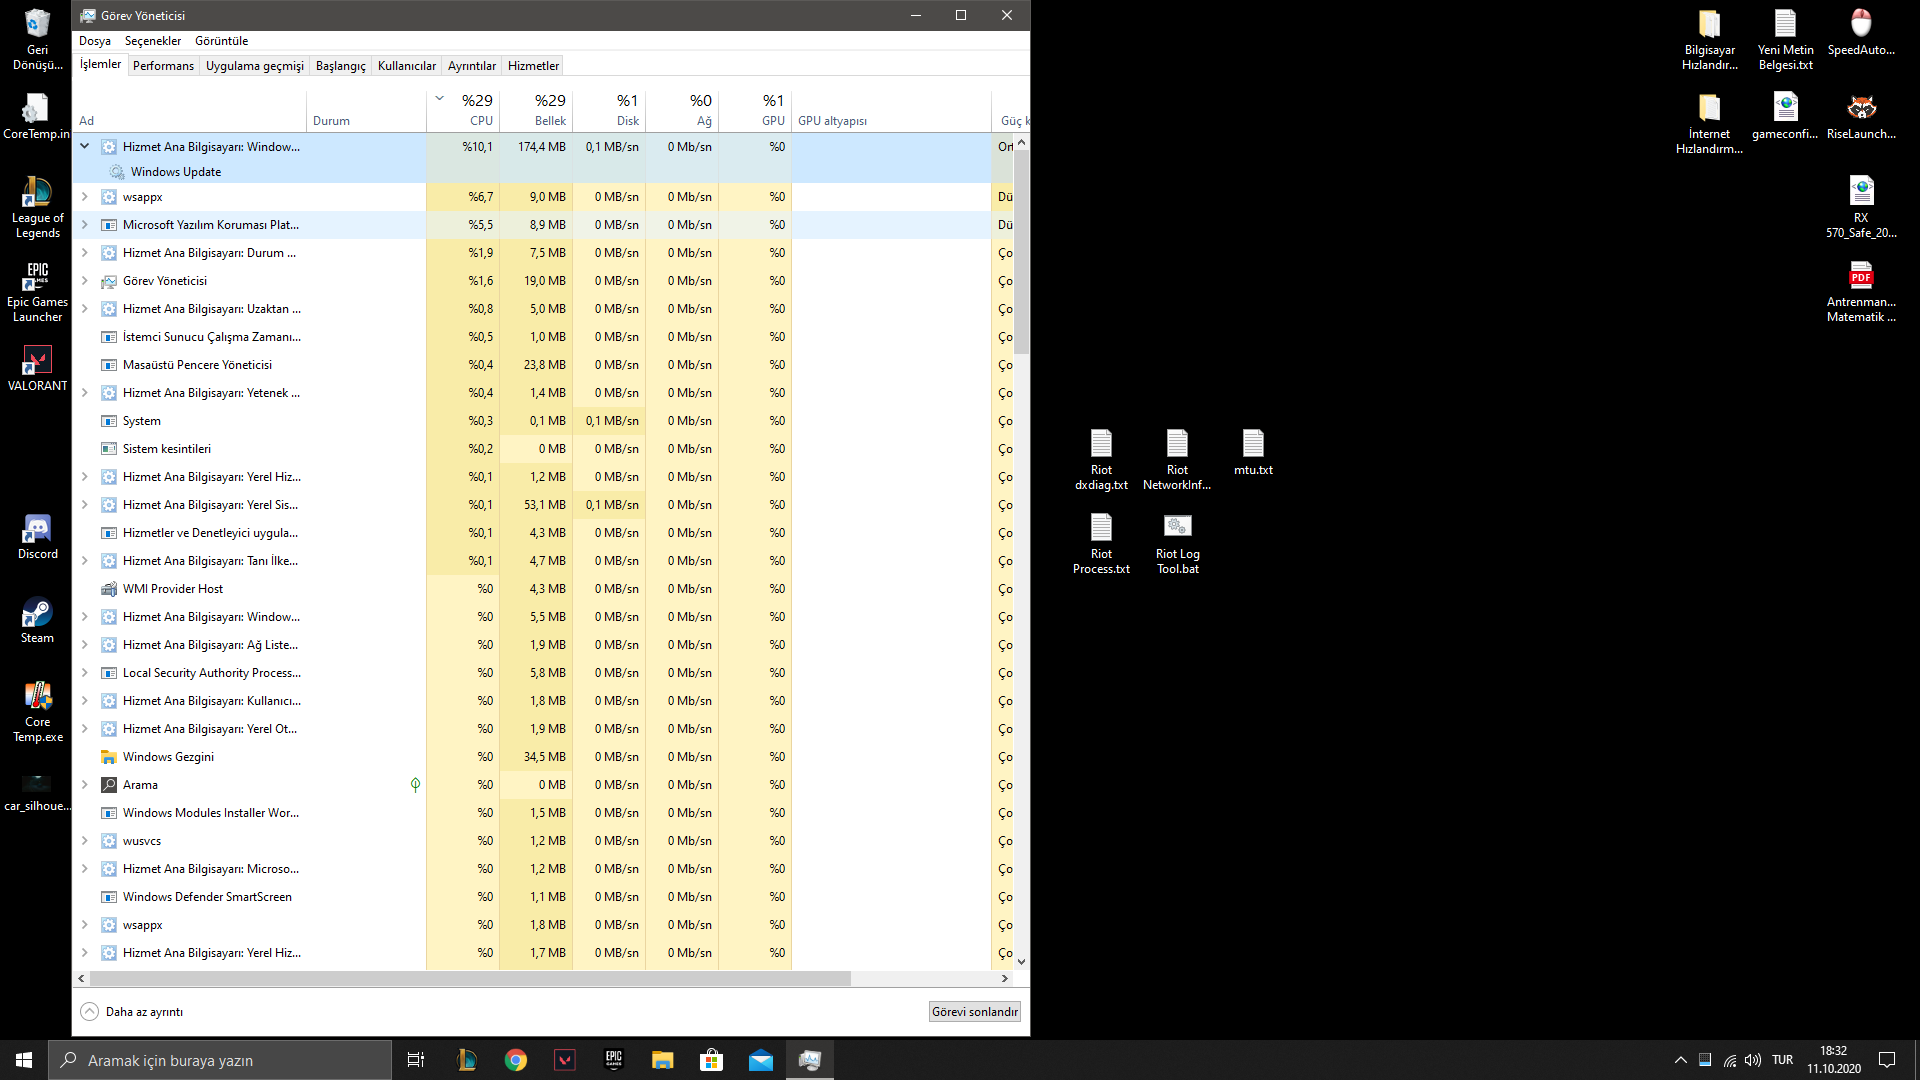The height and width of the screenshot is (1080, 1920).
Task: Click the Görevi sonlandır button
Action: click(x=974, y=1011)
